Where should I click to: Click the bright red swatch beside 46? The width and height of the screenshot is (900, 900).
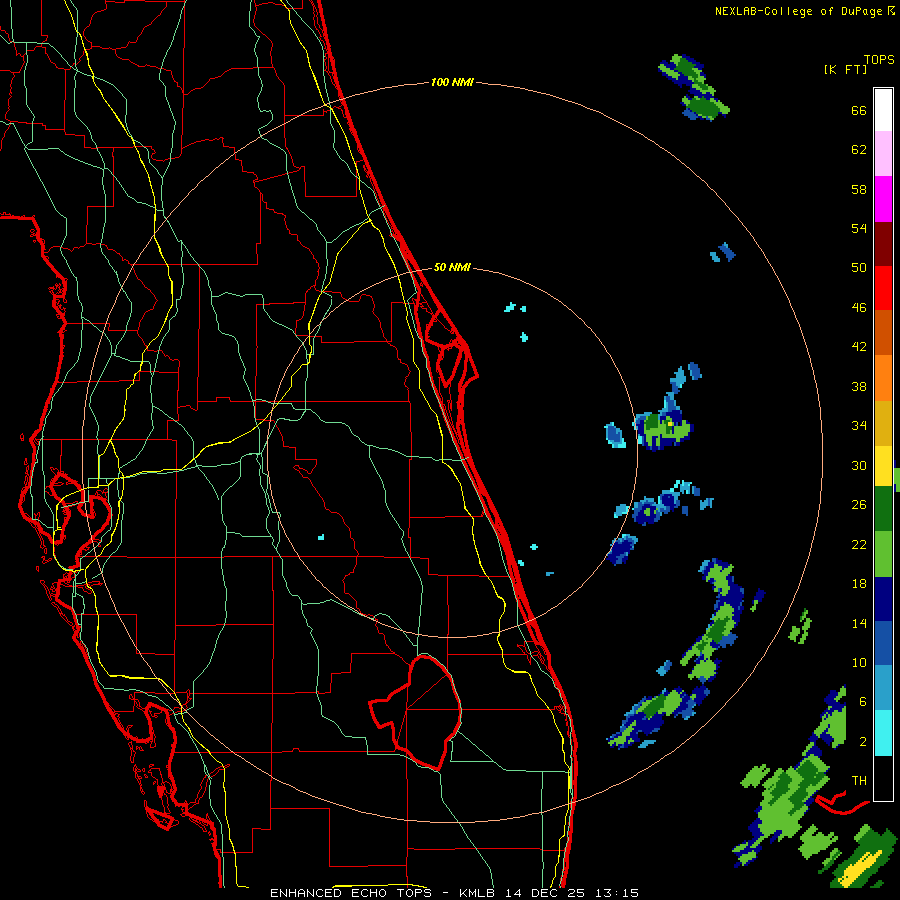[x=883, y=288]
